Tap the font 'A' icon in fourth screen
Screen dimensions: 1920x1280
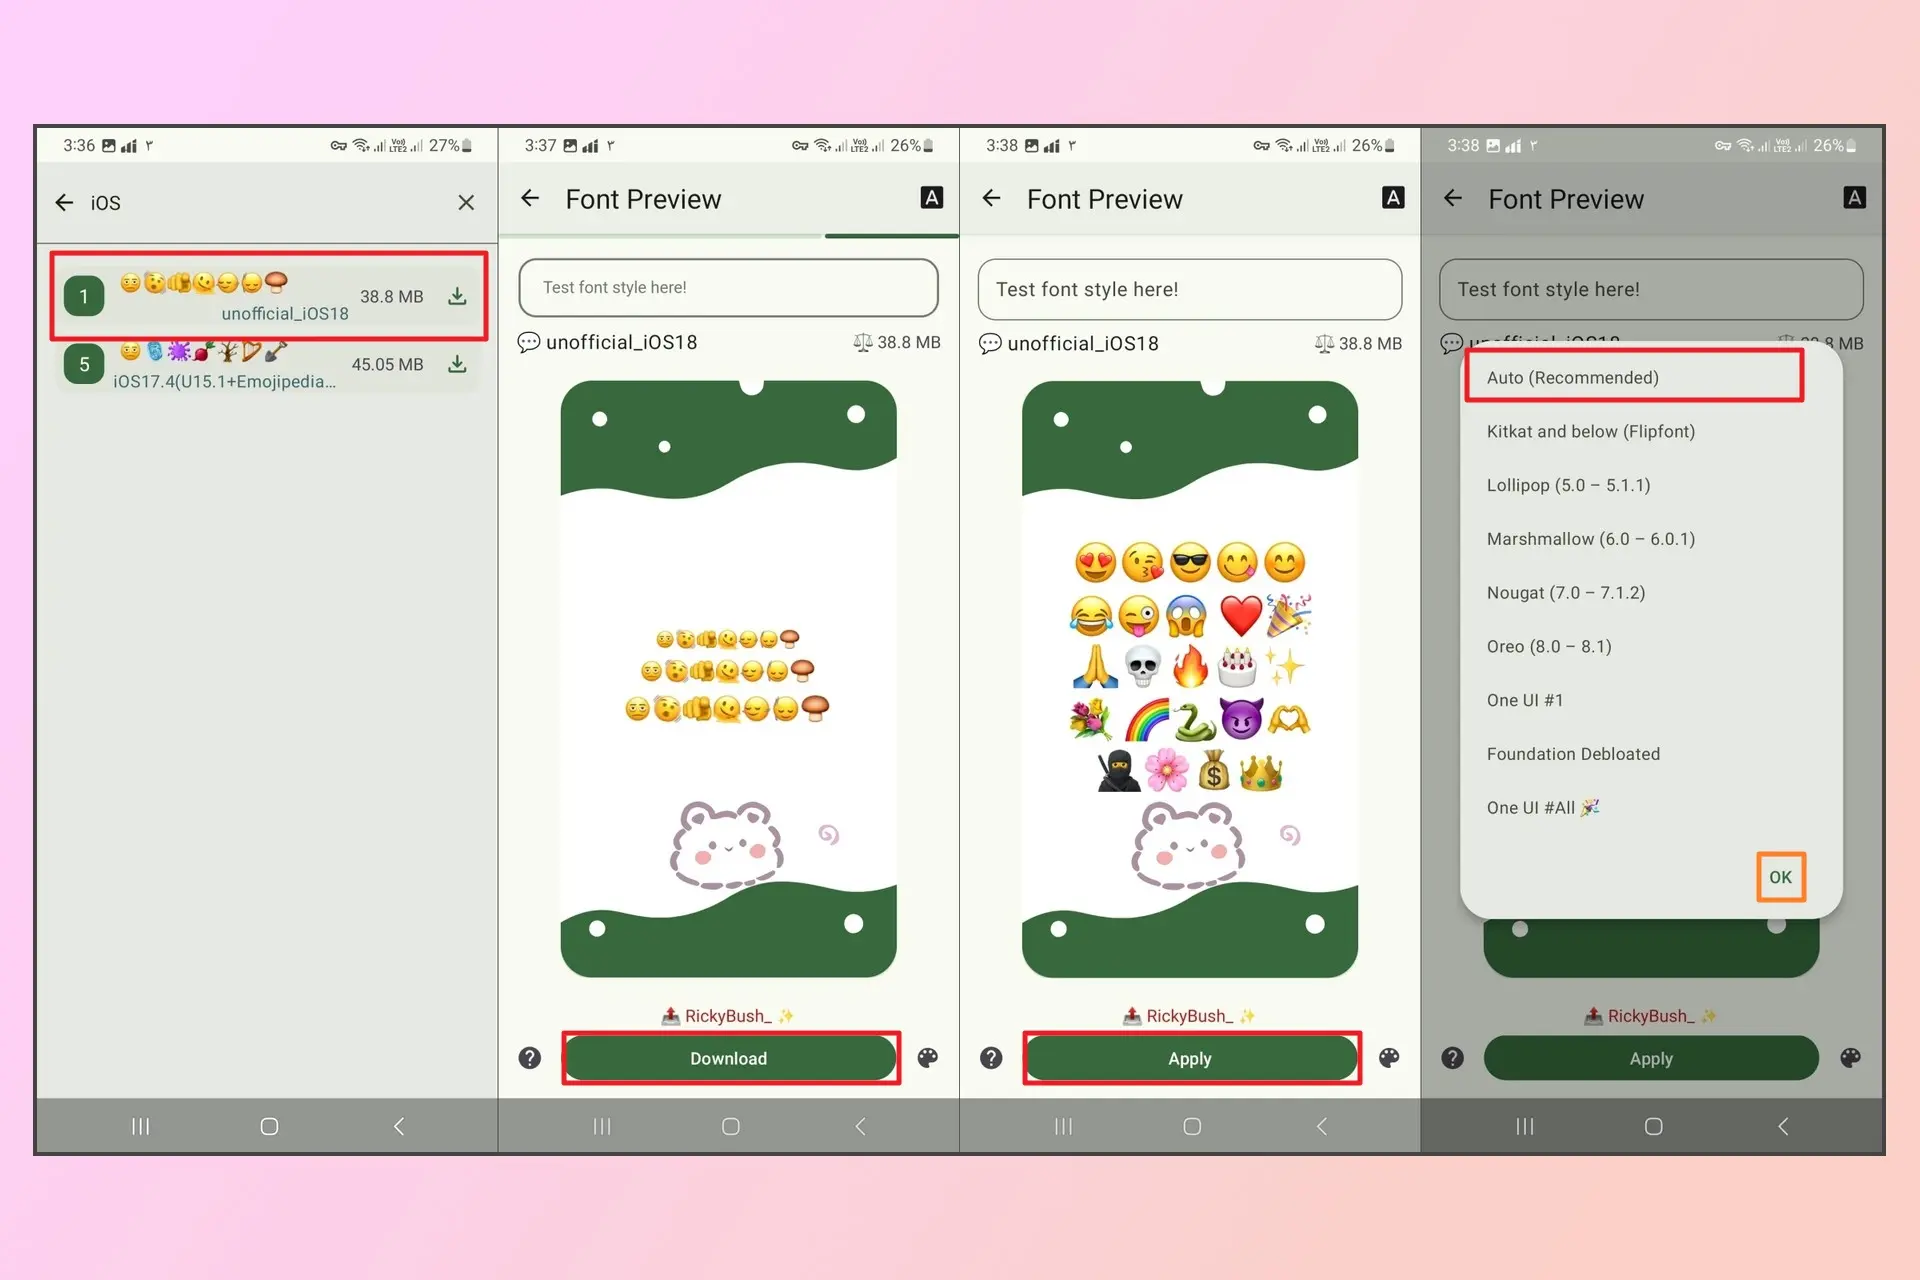click(1854, 198)
